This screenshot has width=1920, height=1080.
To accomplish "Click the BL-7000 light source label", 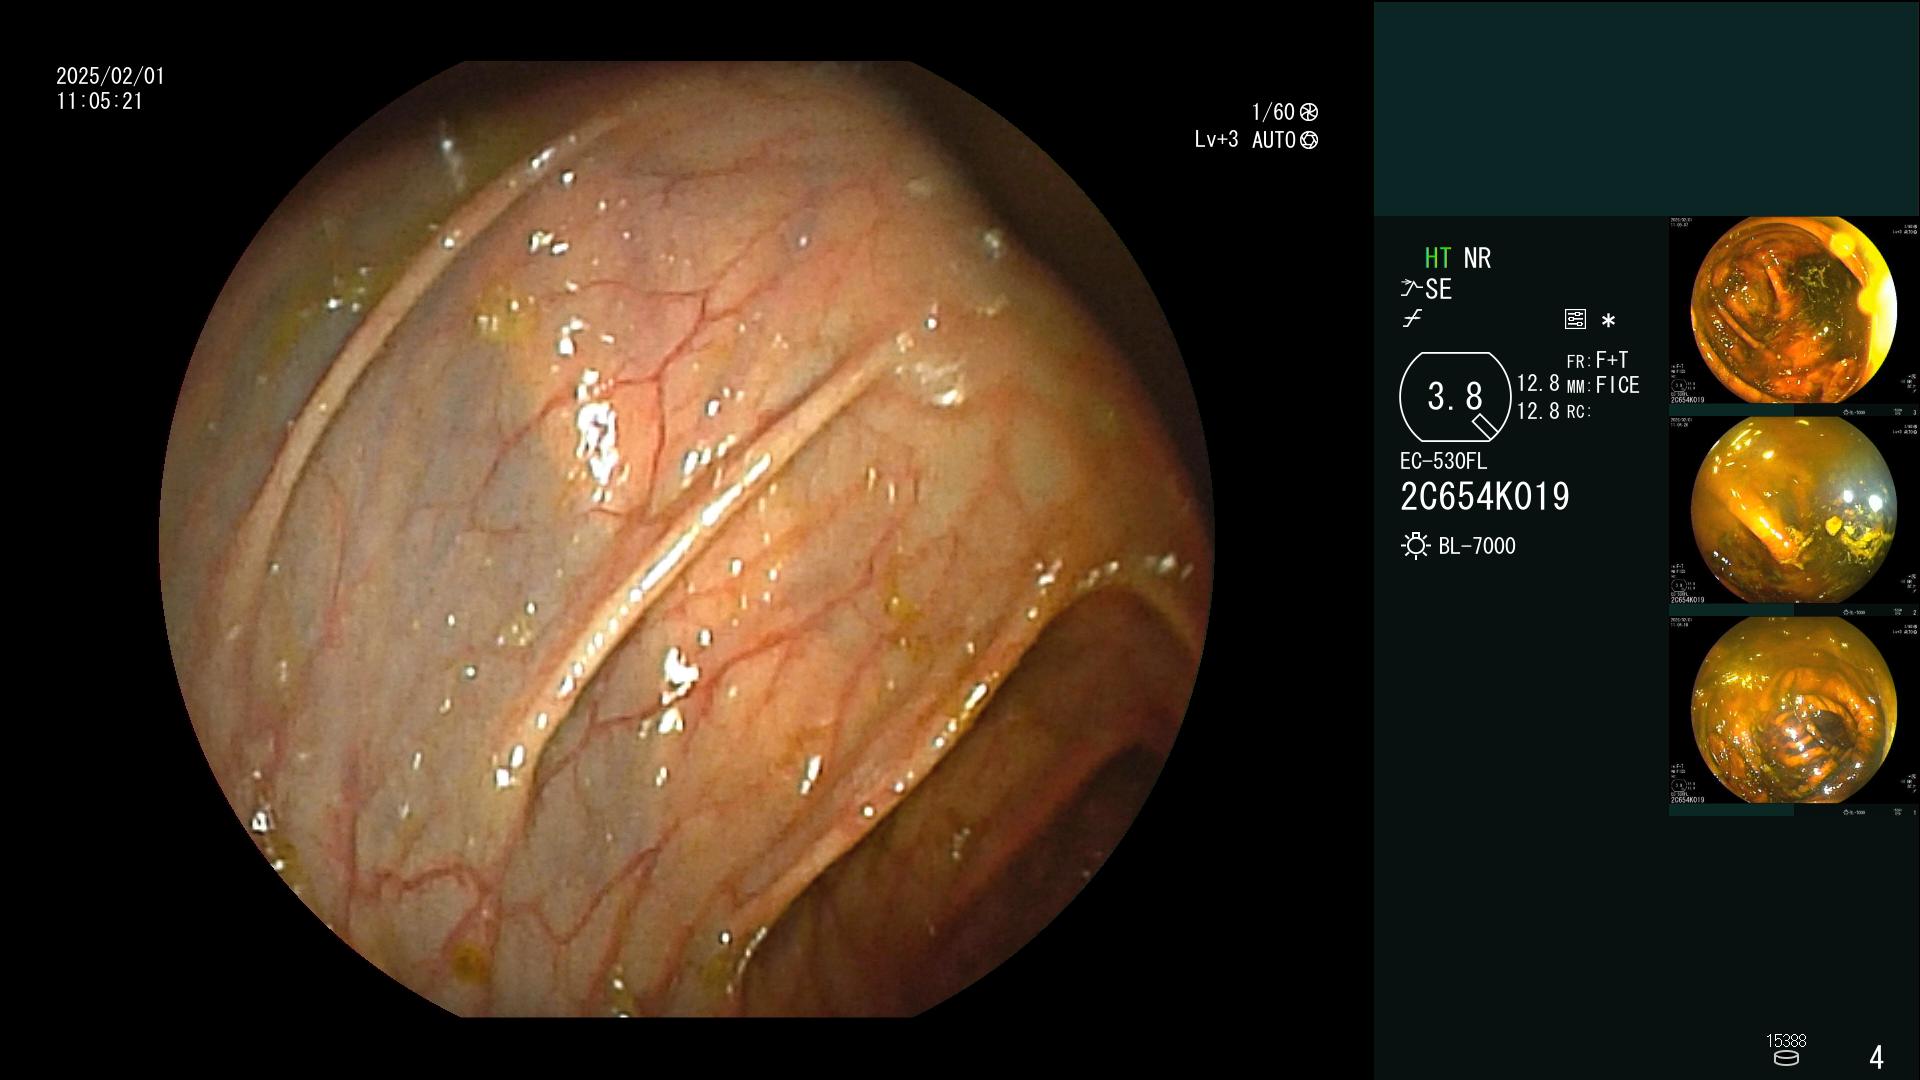I will point(1477,546).
